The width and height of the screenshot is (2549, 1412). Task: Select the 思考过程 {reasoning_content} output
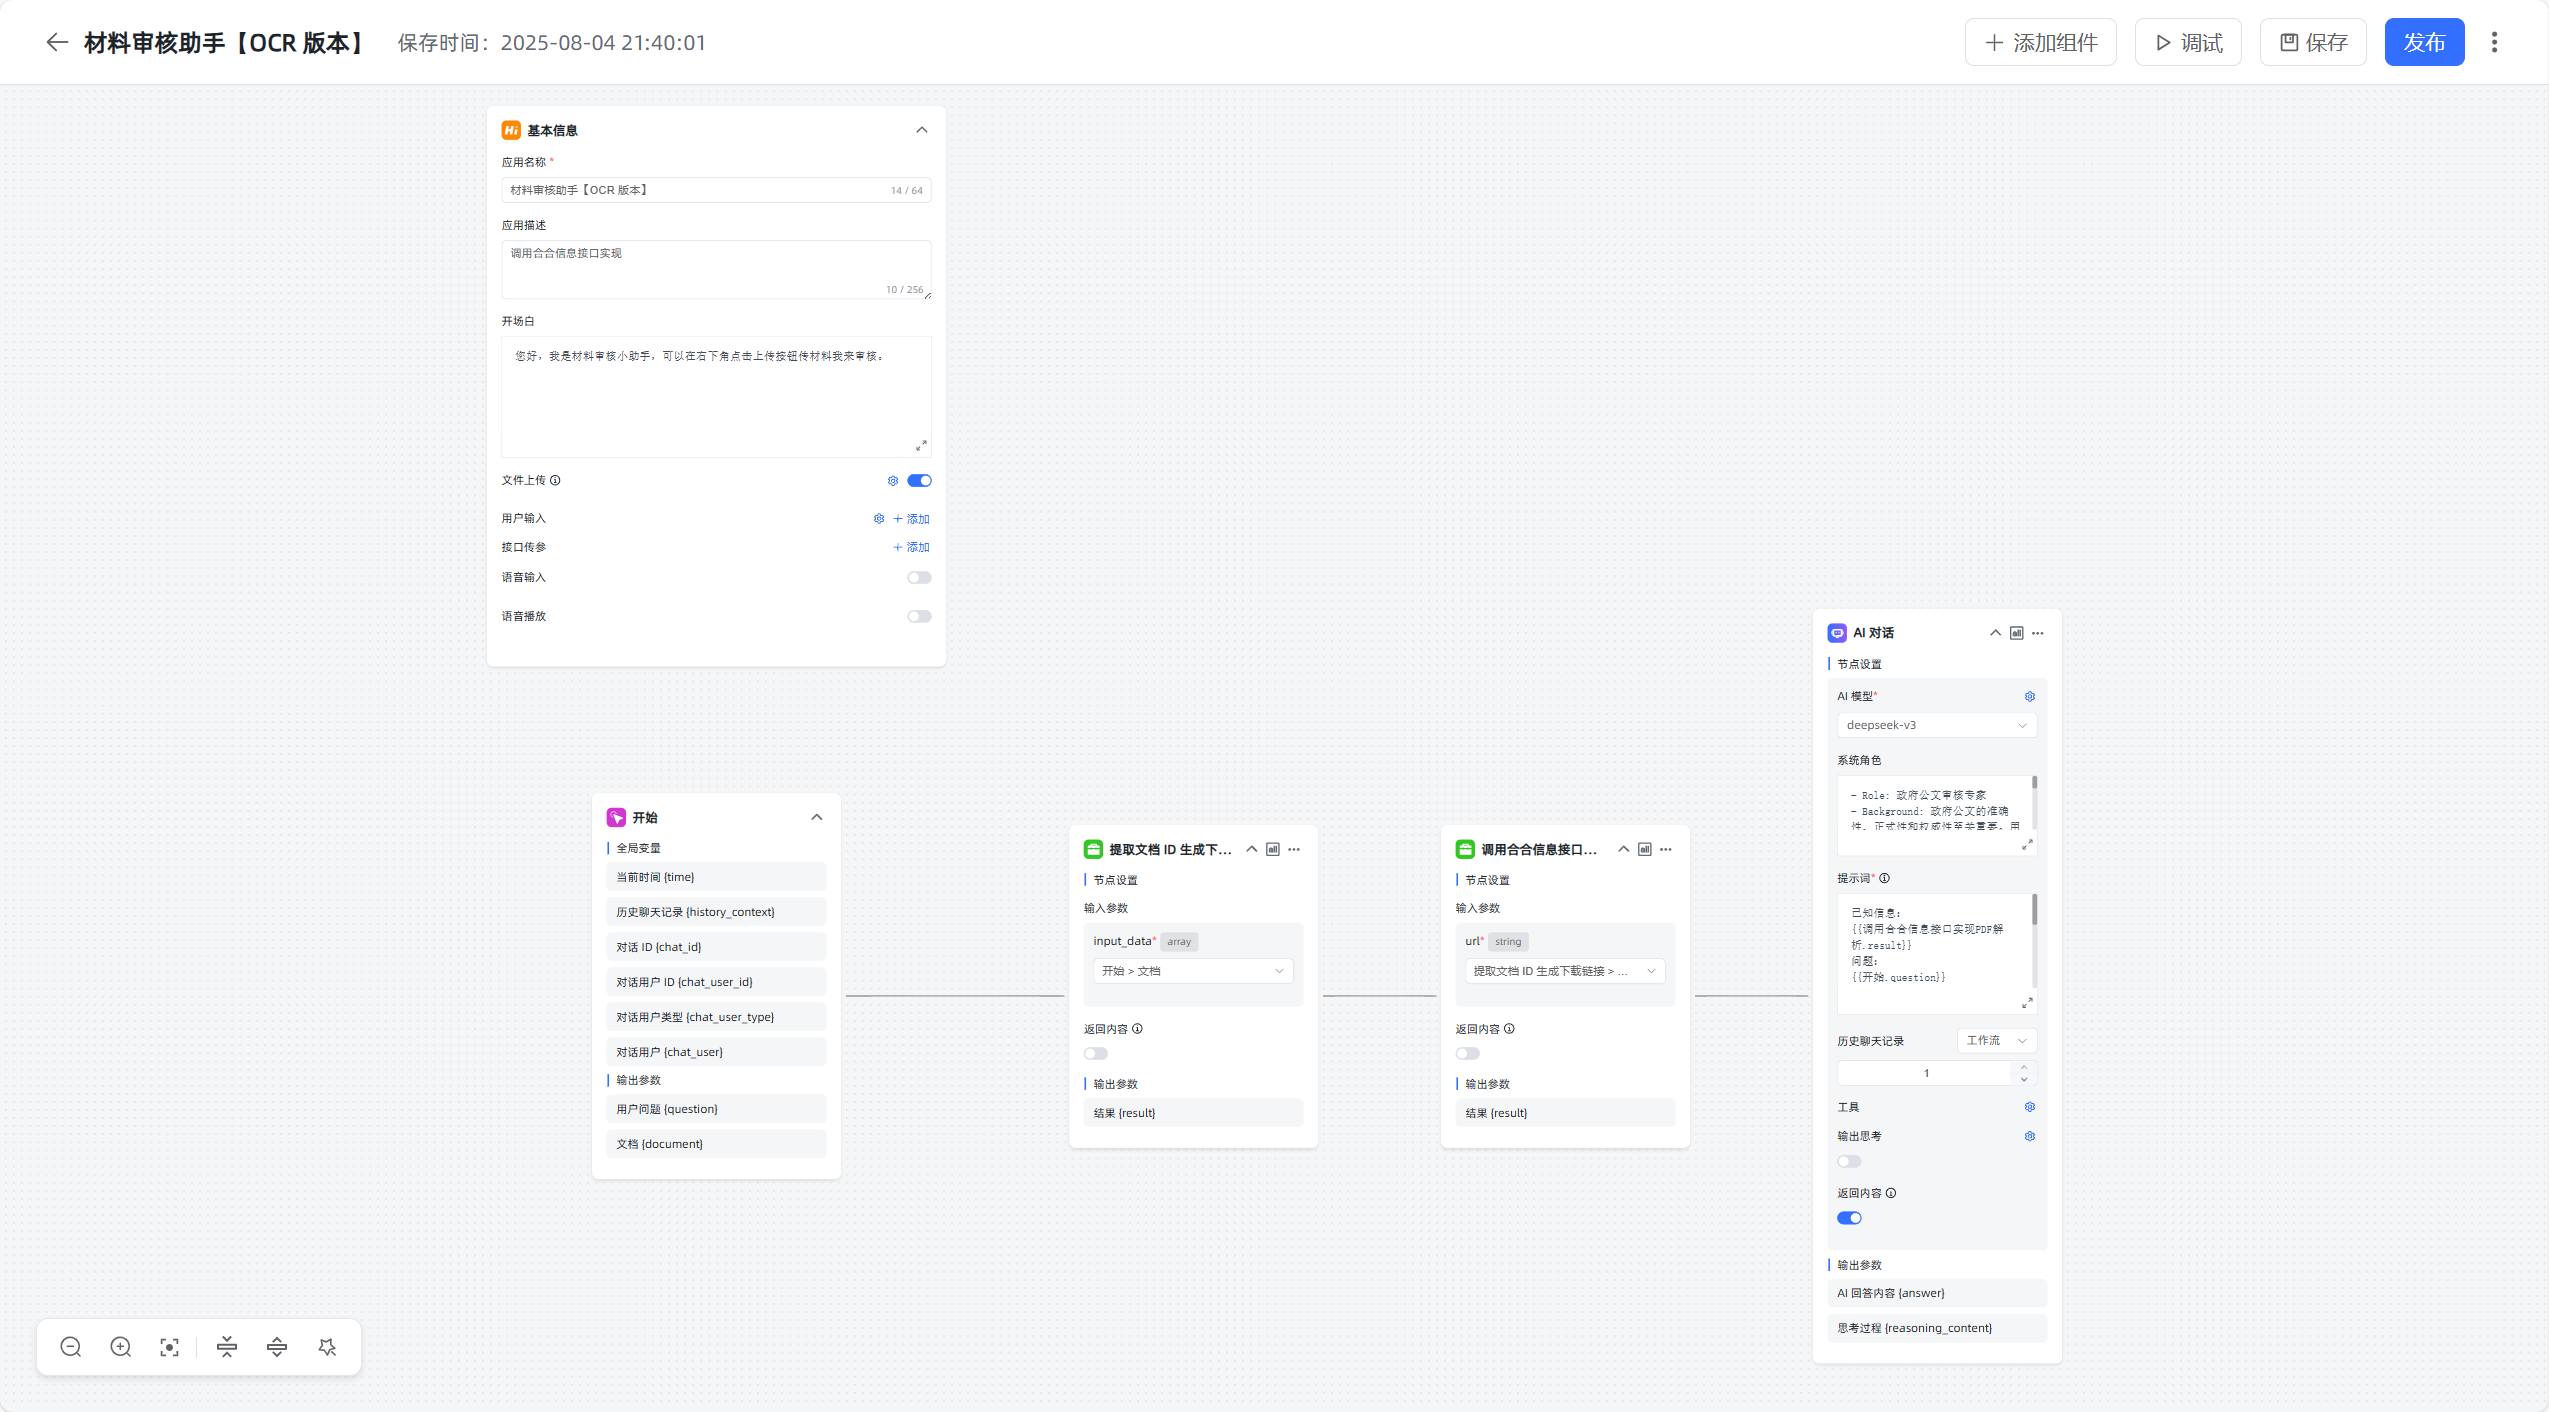click(x=1937, y=1328)
